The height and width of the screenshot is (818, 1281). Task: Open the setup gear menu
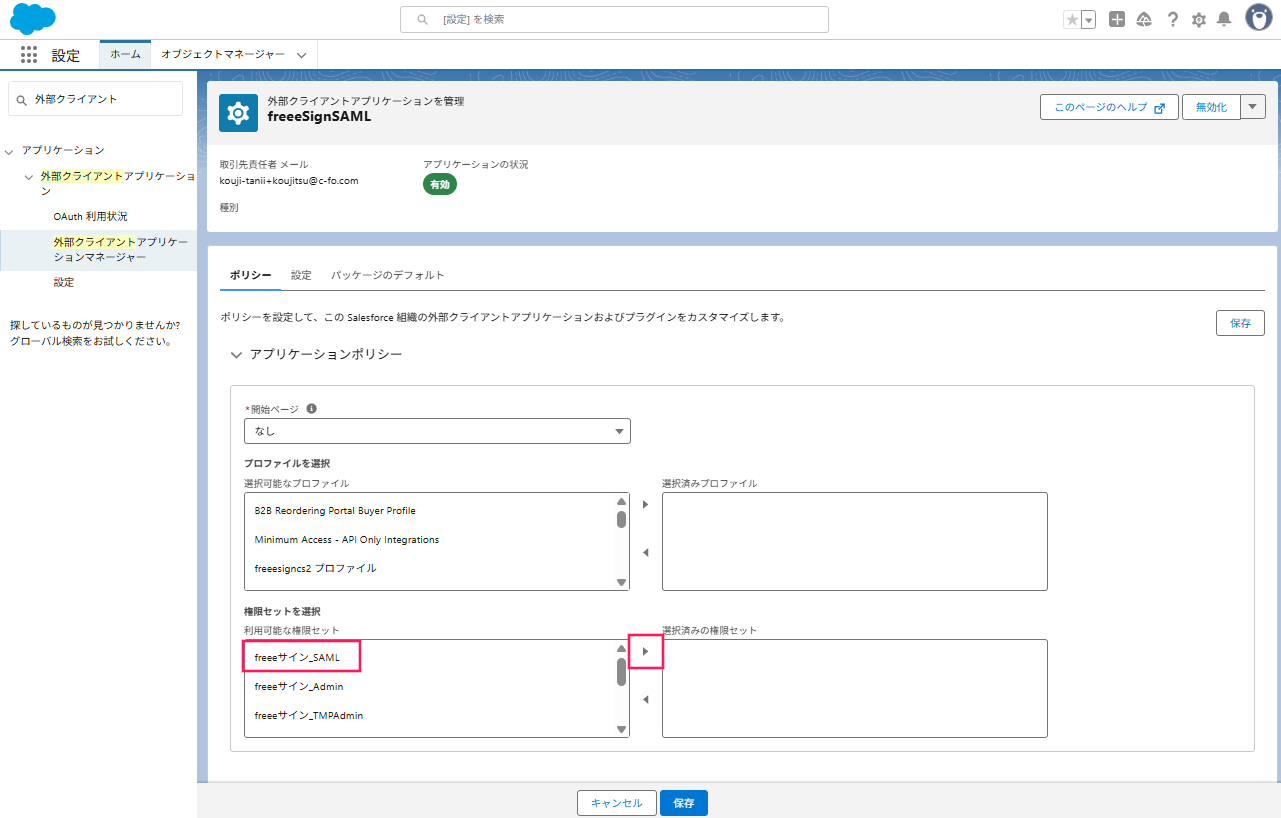pos(1198,19)
